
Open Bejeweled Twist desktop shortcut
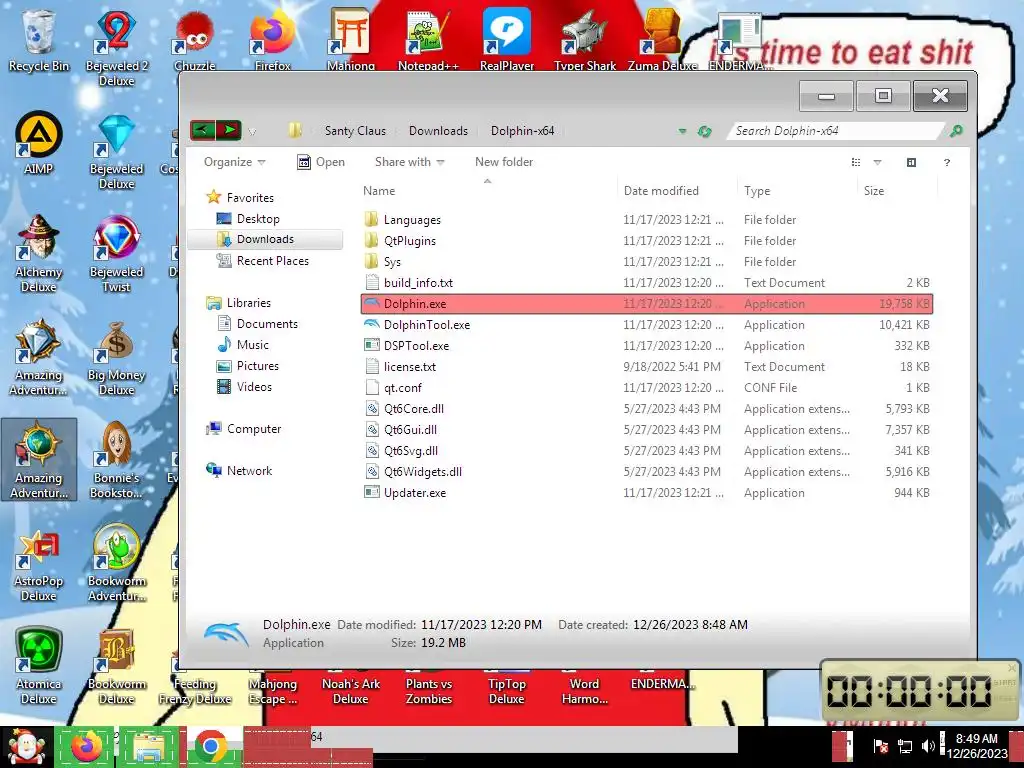click(116, 253)
